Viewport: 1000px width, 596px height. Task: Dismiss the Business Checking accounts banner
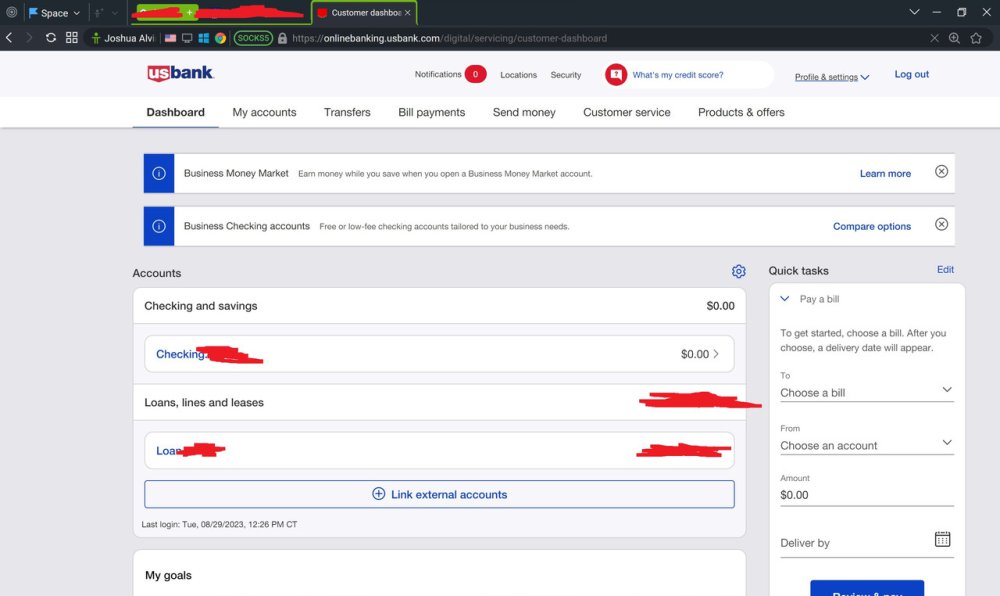941,224
